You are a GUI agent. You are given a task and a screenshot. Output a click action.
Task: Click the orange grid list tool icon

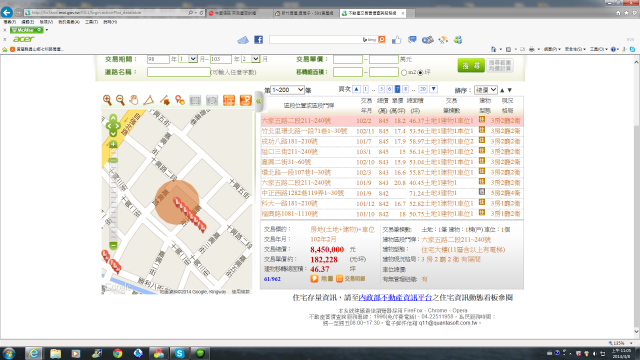[229, 100]
